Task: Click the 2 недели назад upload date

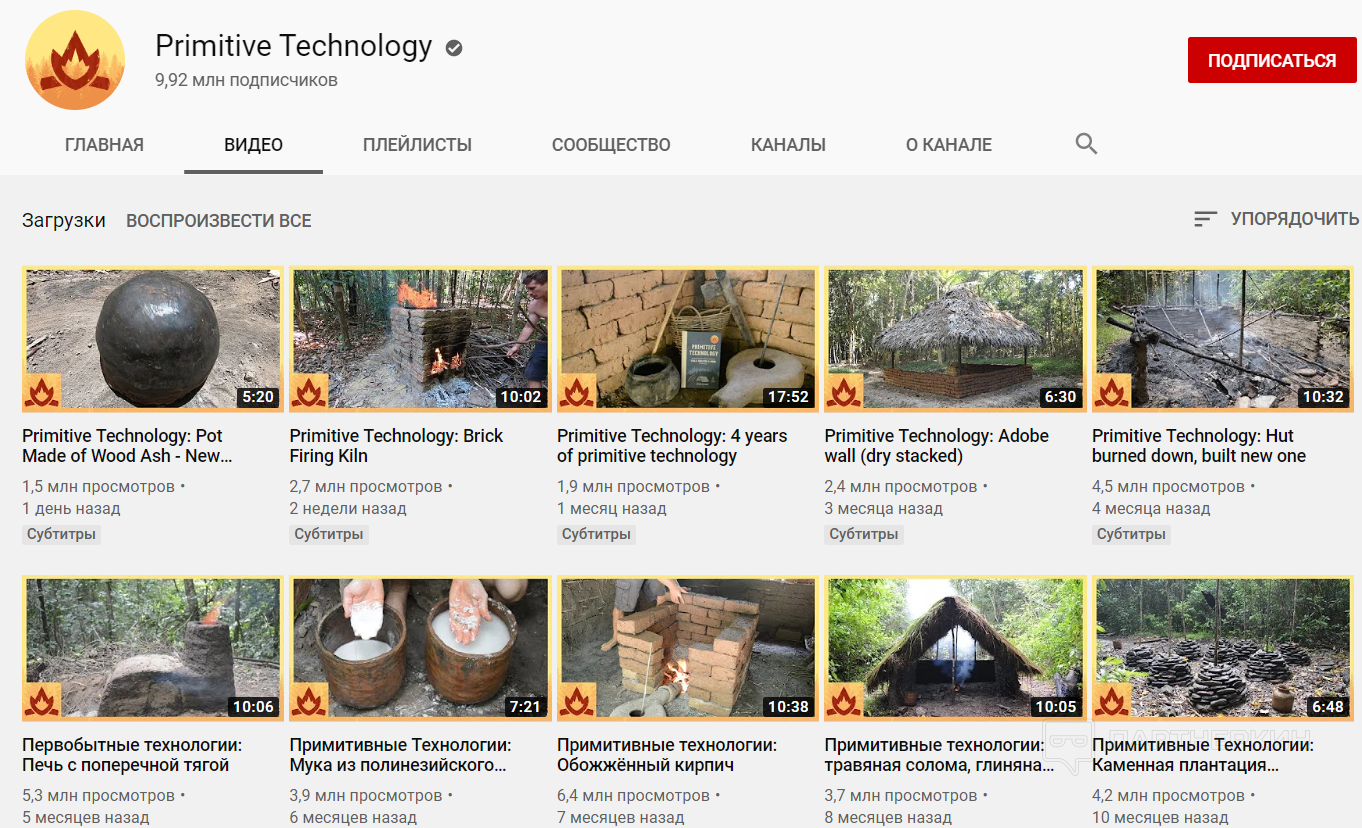Action: point(348,508)
